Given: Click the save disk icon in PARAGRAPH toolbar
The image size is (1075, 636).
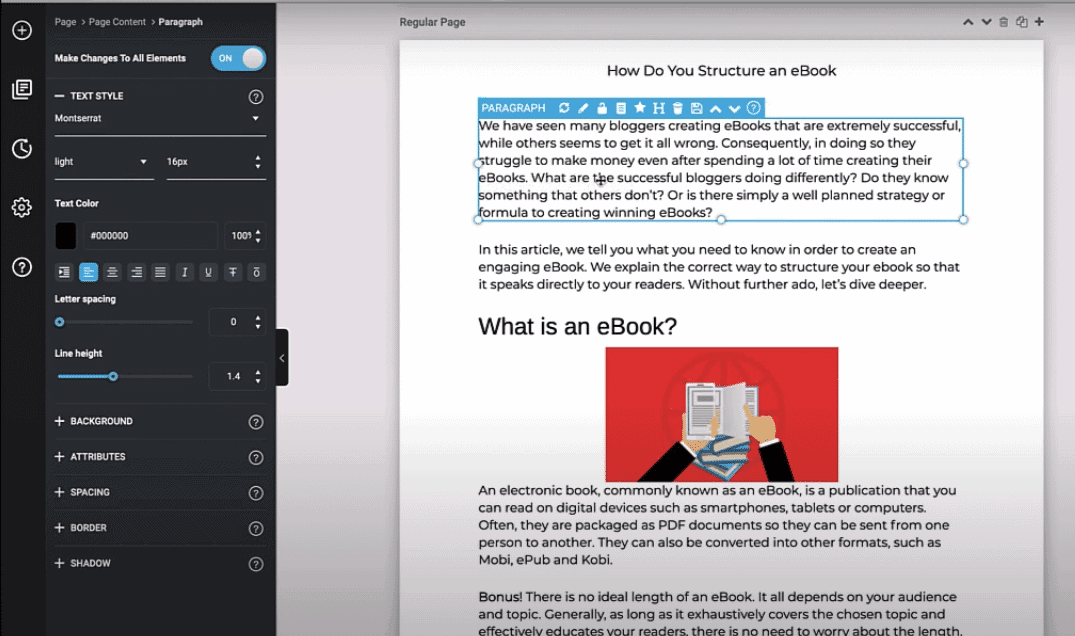Looking at the screenshot, I should point(697,108).
